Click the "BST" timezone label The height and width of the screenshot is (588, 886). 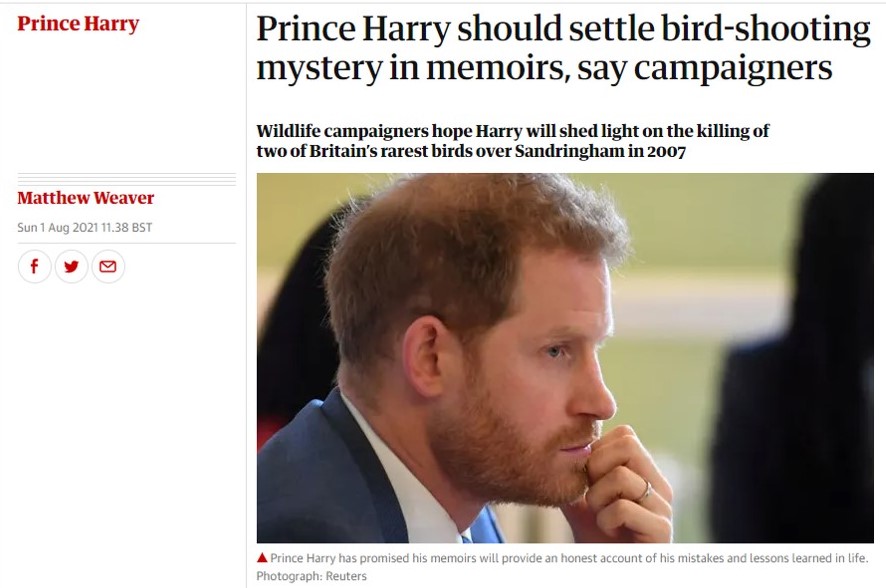141,228
